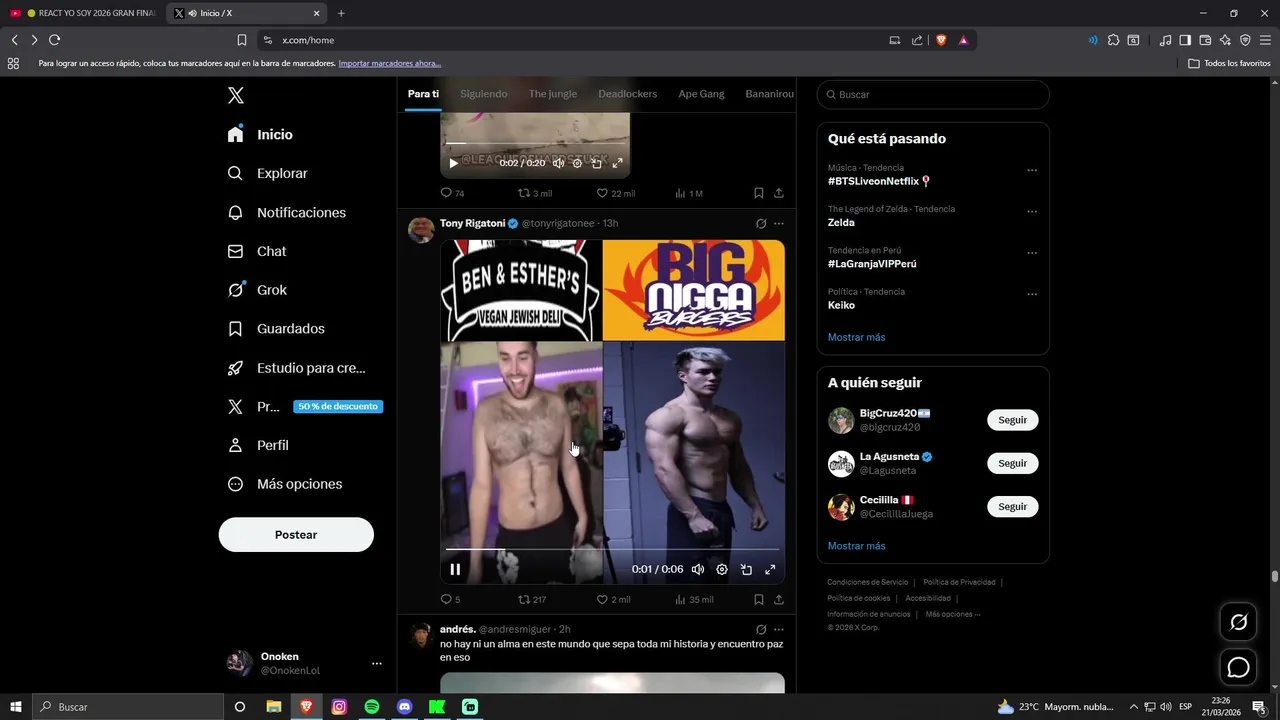
Task: Open Notificaciones in the sidebar
Action: (286, 212)
